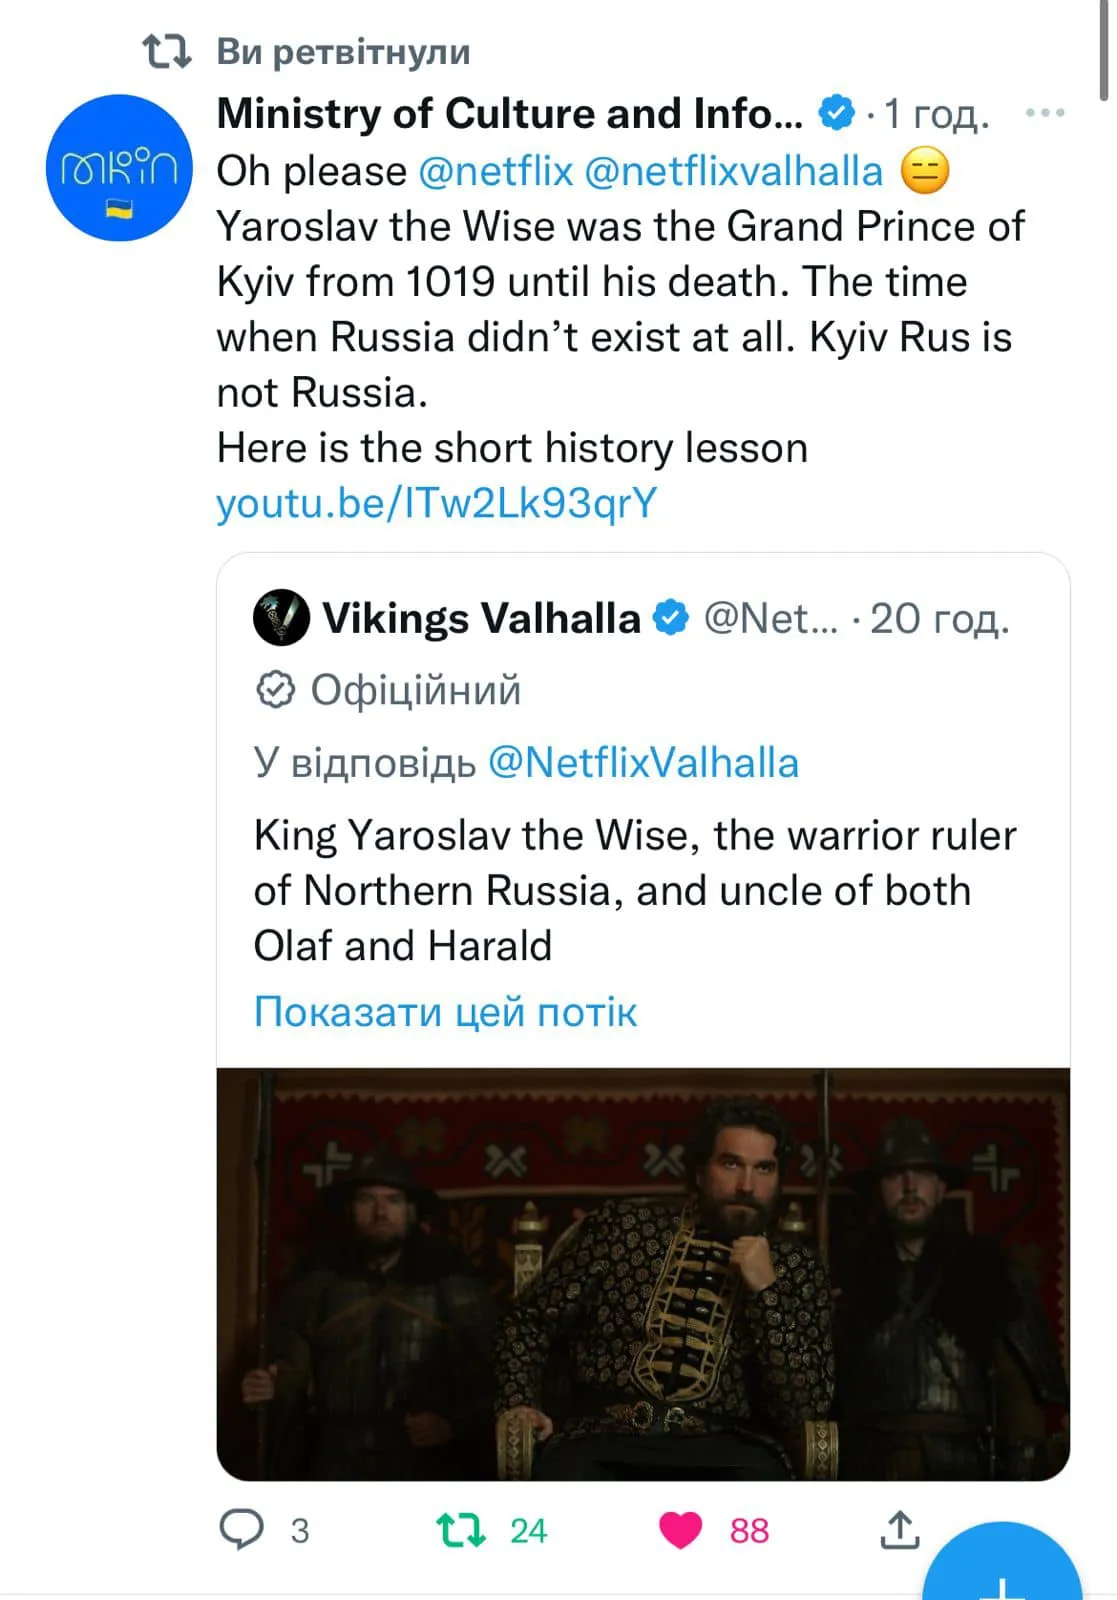Screen dimensions: 1117x1600
Task: Open the three-dot more options menu
Action: pos(1045,113)
